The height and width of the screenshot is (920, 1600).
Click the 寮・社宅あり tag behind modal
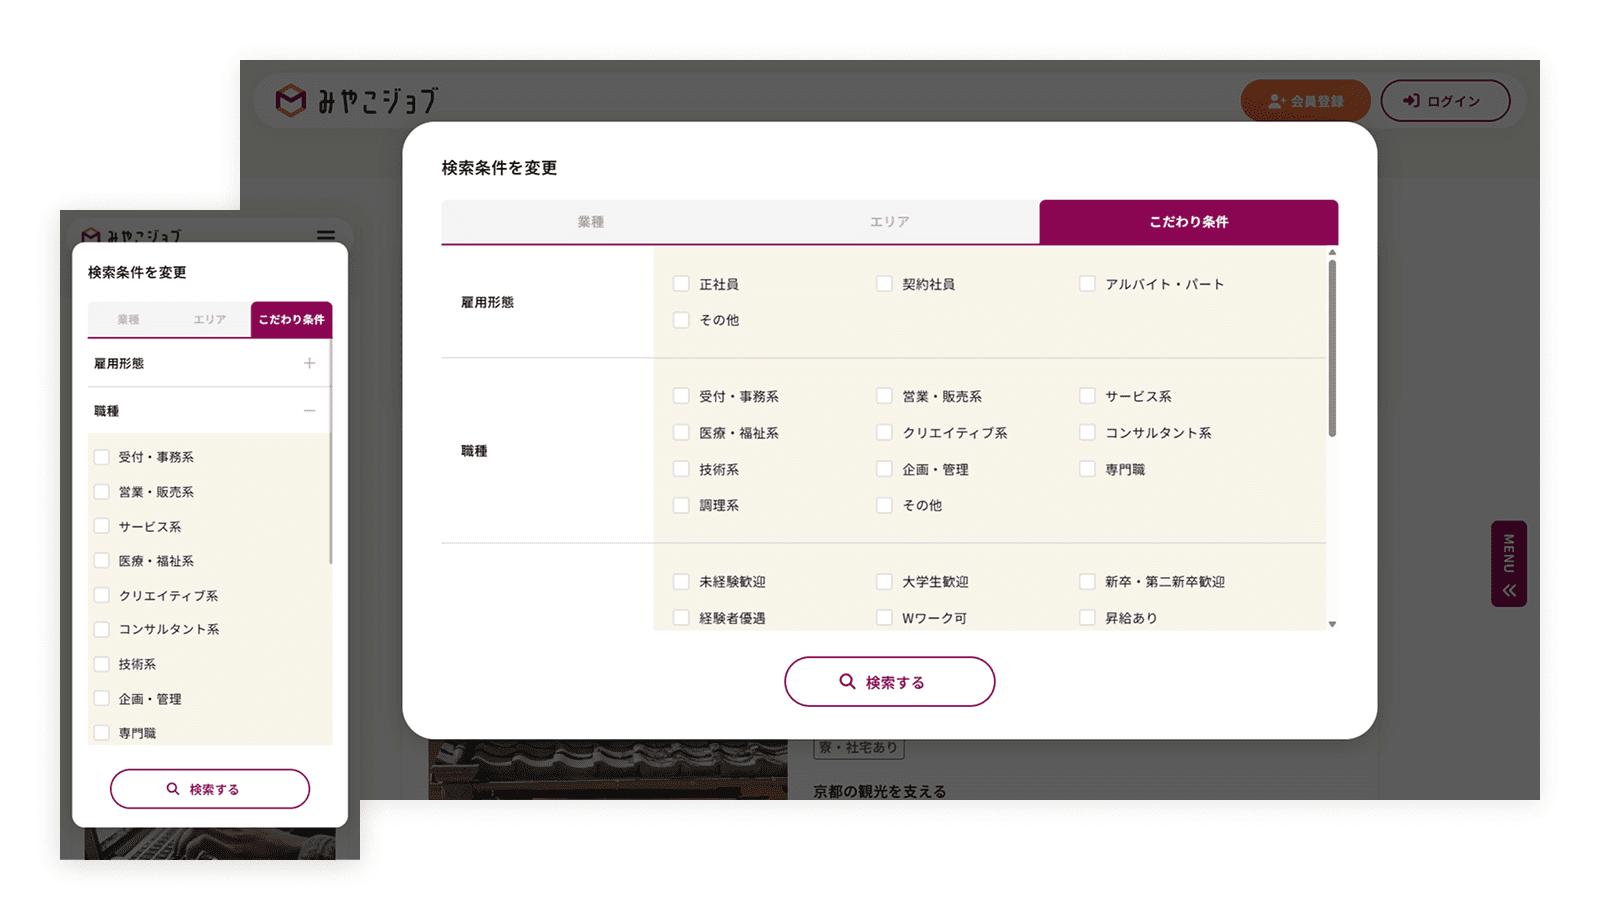click(859, 748)
